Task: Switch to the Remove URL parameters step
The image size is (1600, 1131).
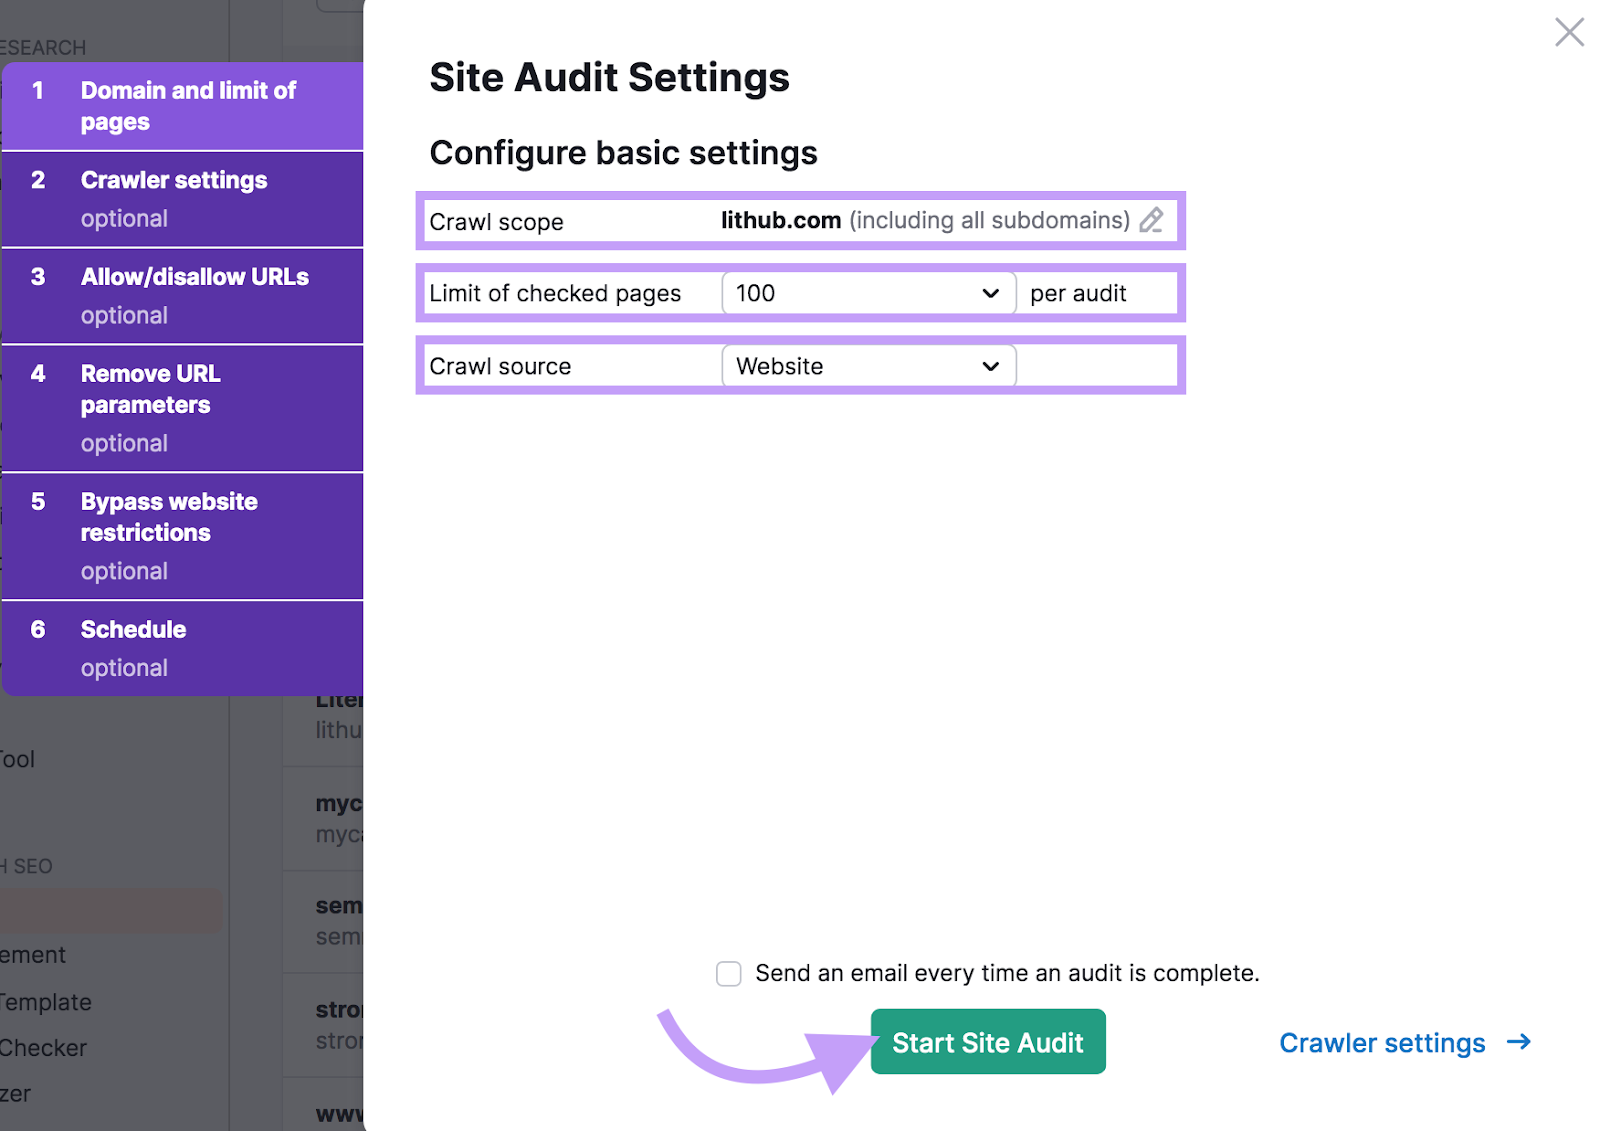Action: pyautogui.click(x=150, y=389)
